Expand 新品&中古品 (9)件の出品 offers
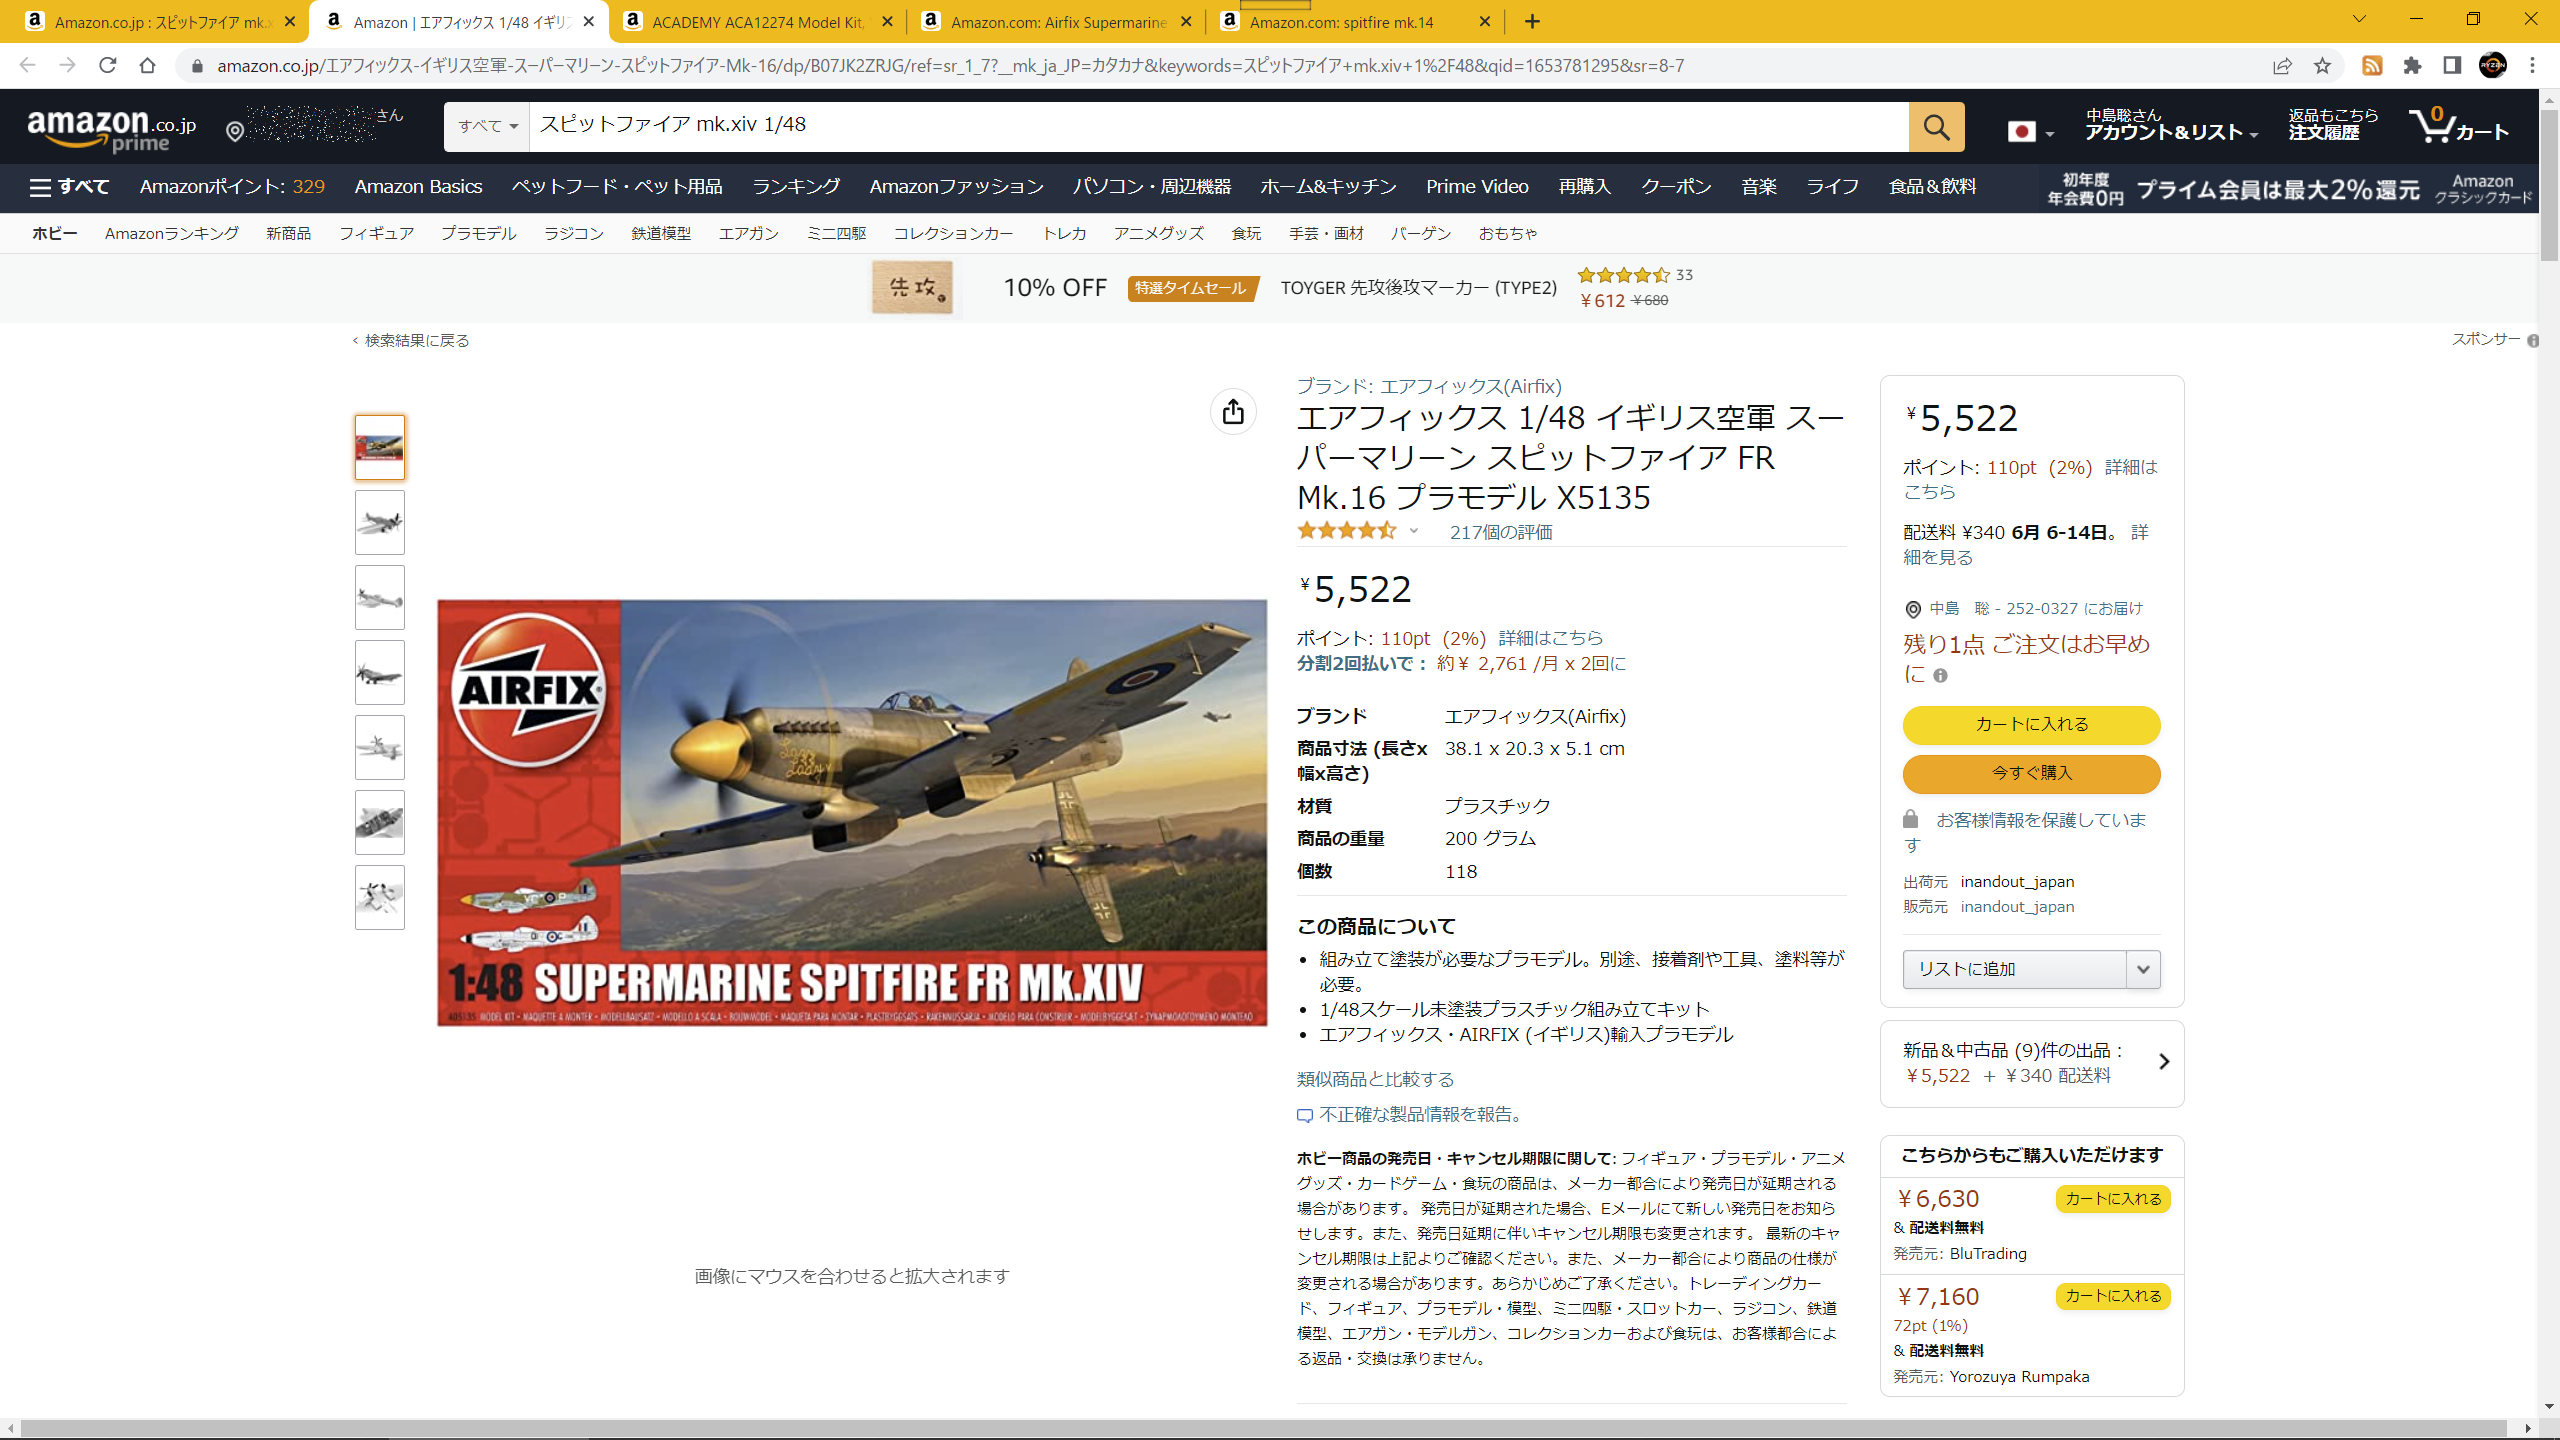Viewport: 2560px width, 1440px height. tap(2032, 1063)
